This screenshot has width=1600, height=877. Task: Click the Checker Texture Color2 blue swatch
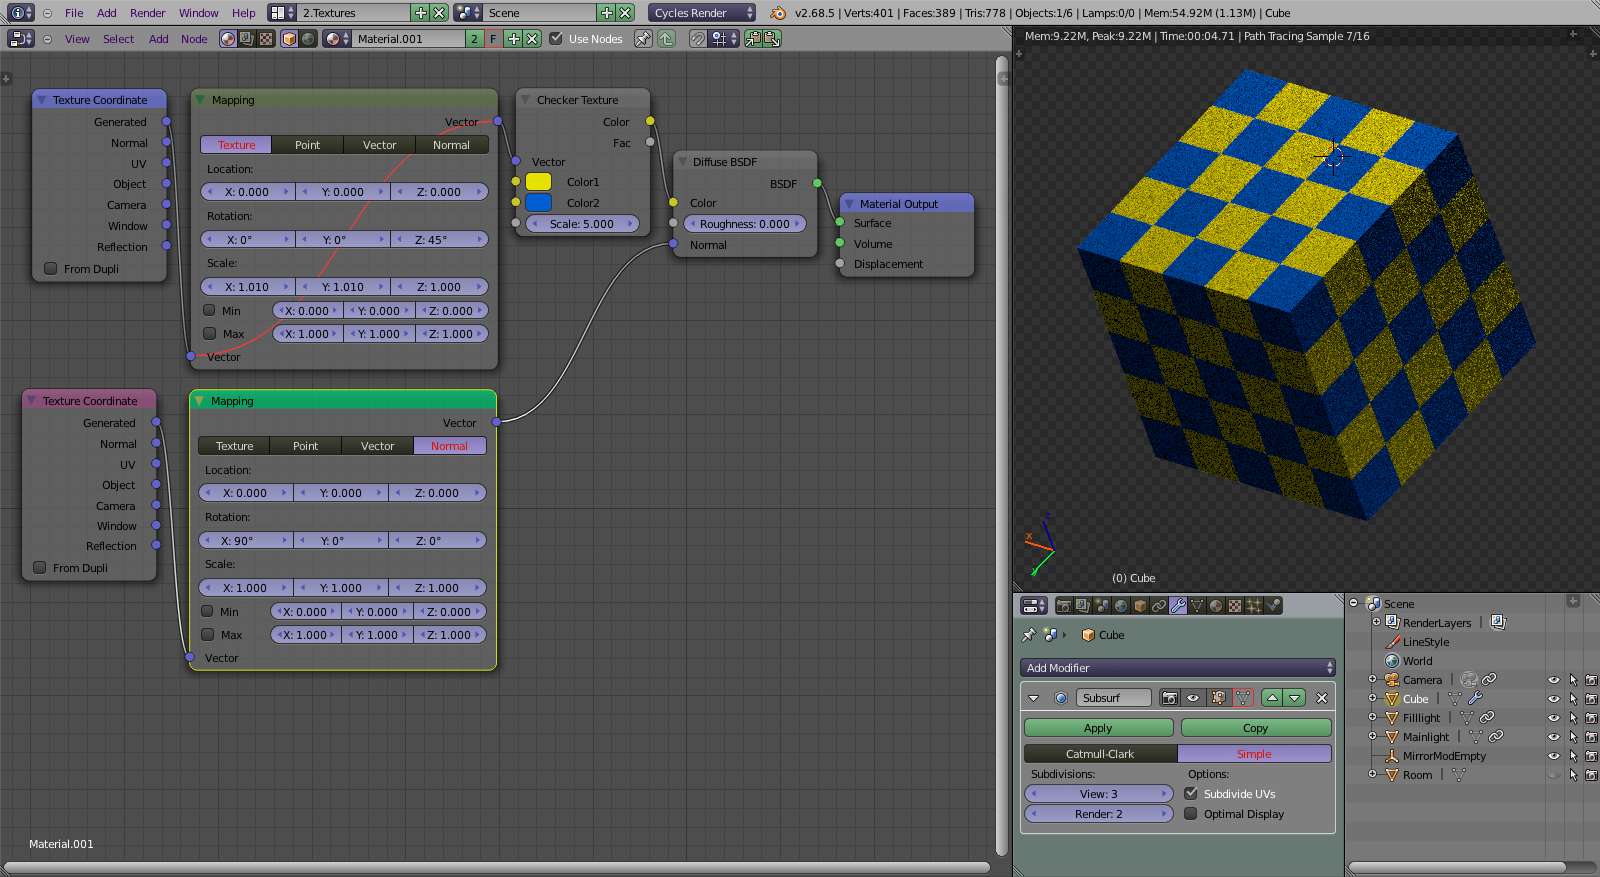coord(538,203)
